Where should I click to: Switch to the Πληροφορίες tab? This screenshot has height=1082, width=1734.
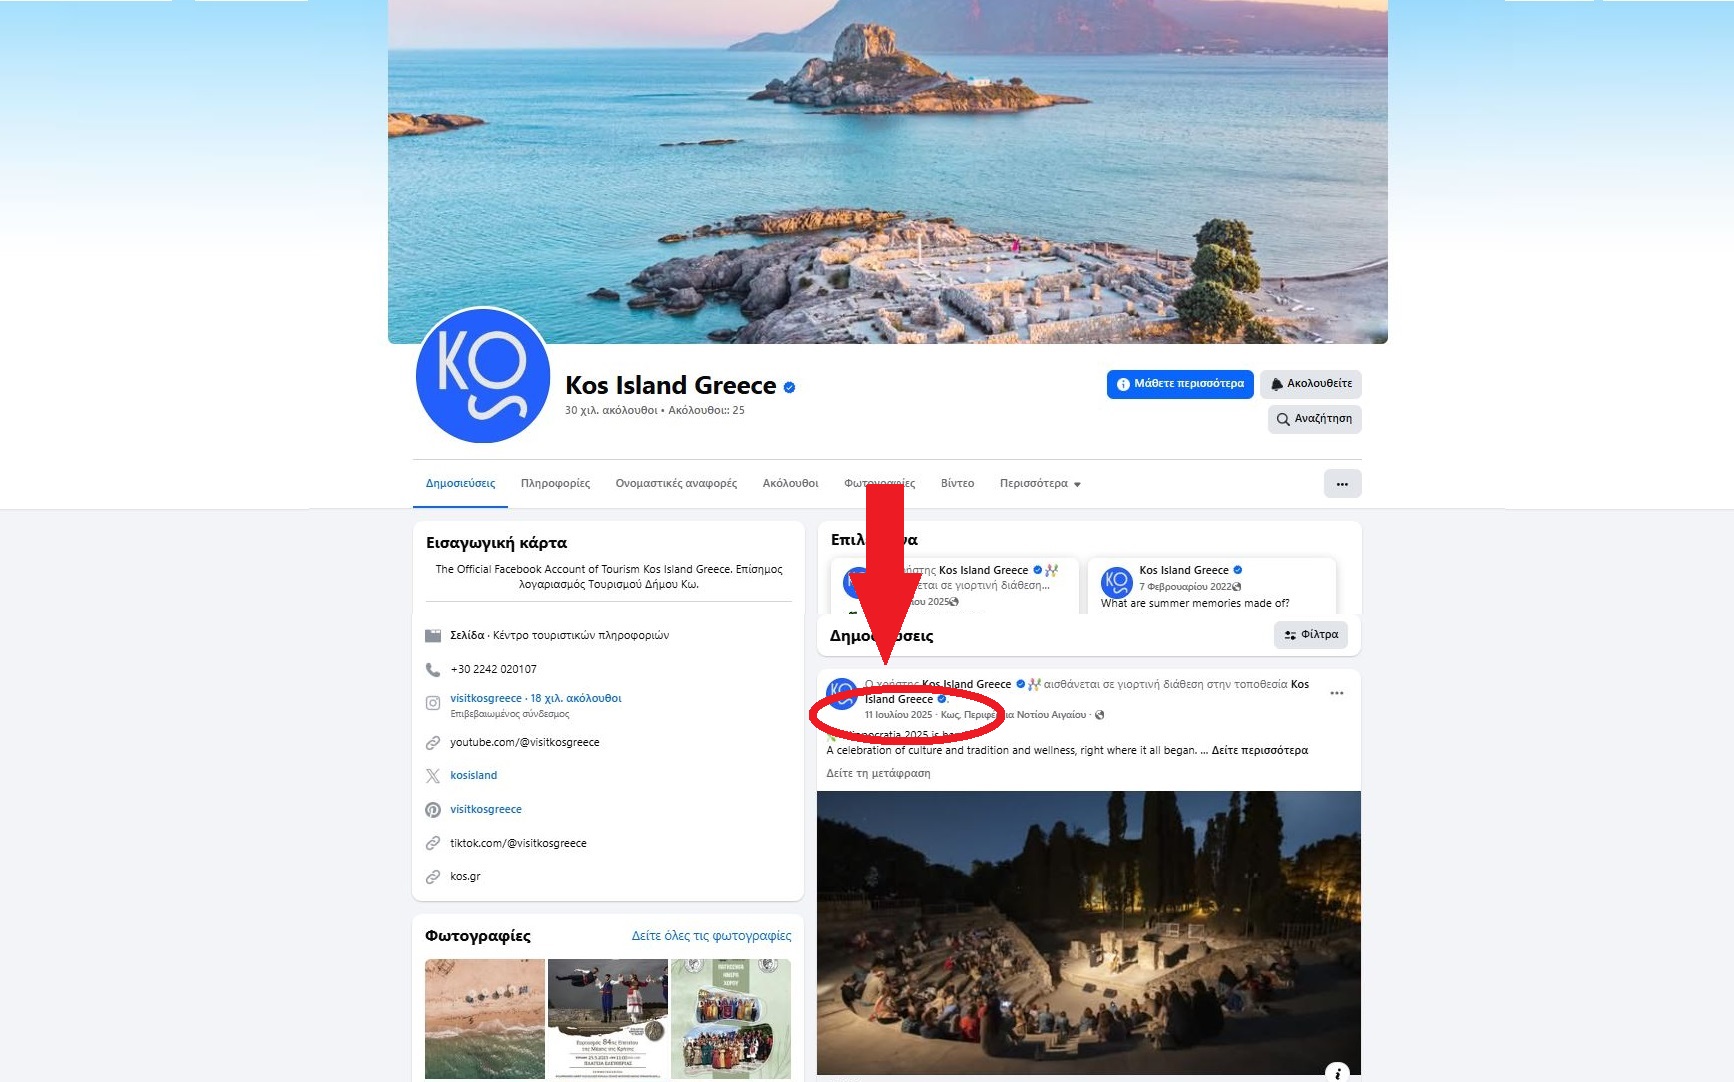(555, 484)
